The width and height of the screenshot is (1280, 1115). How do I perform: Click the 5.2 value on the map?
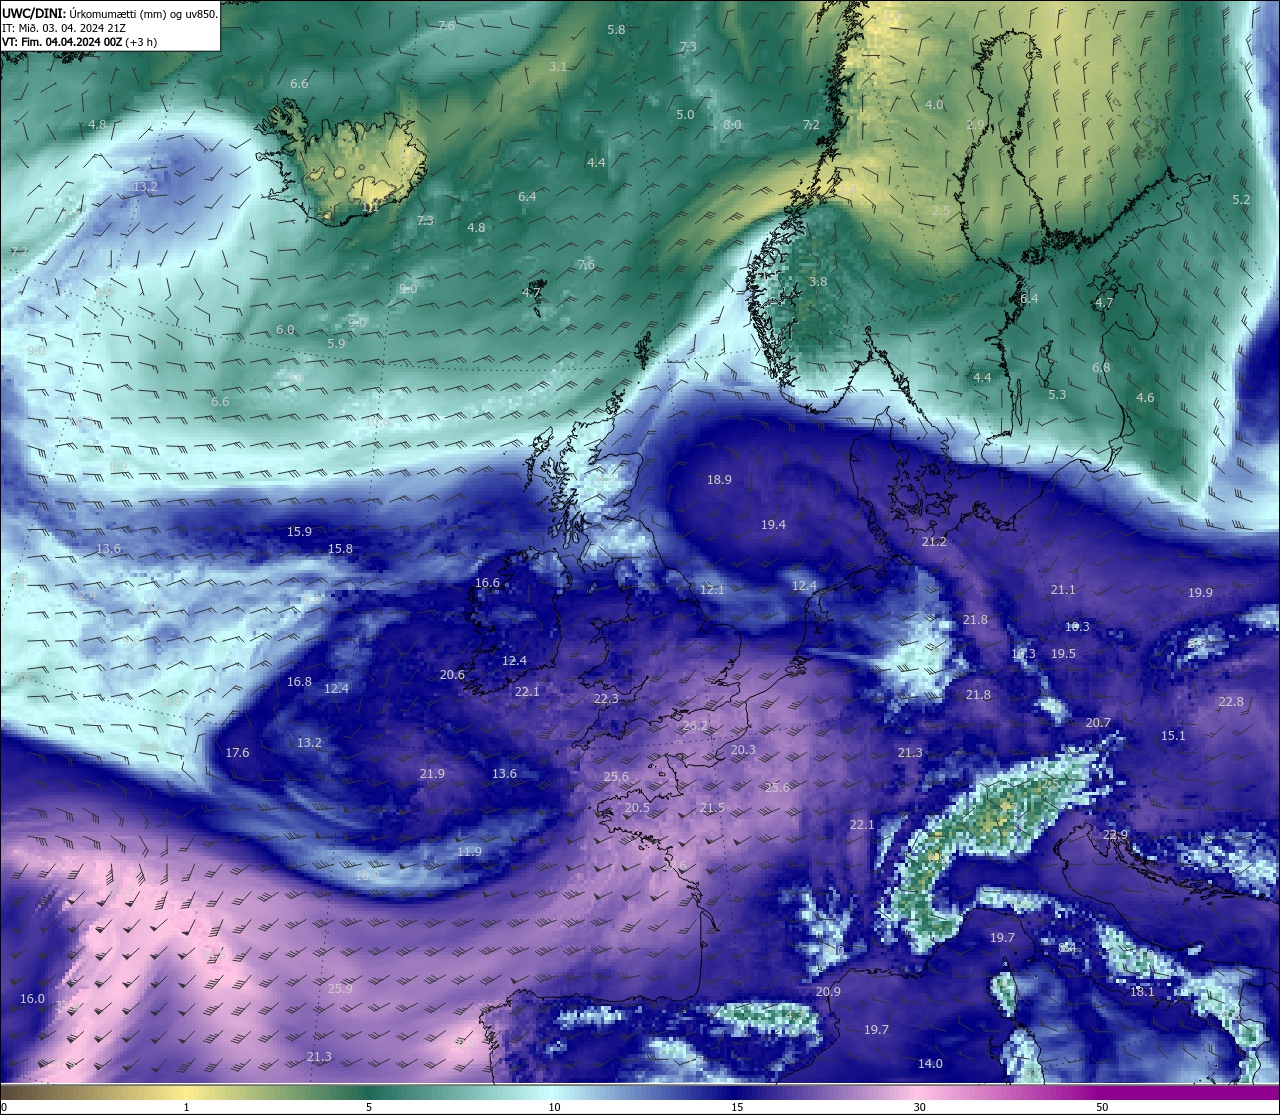pos(1241,200)
